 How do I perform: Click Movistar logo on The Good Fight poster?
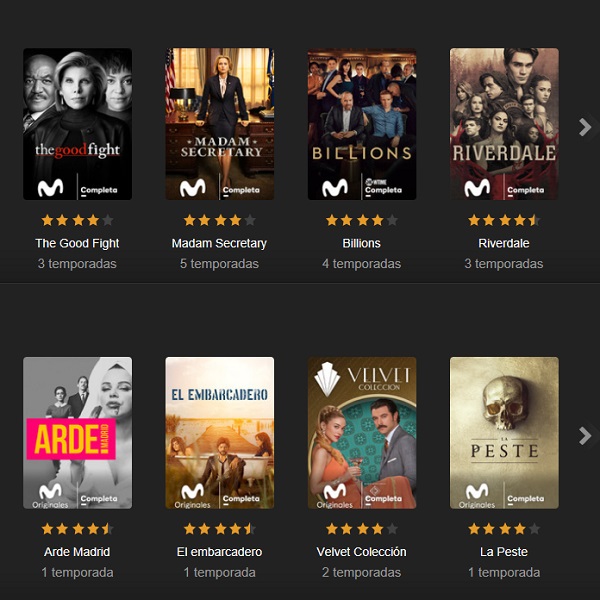click(50, 188)
